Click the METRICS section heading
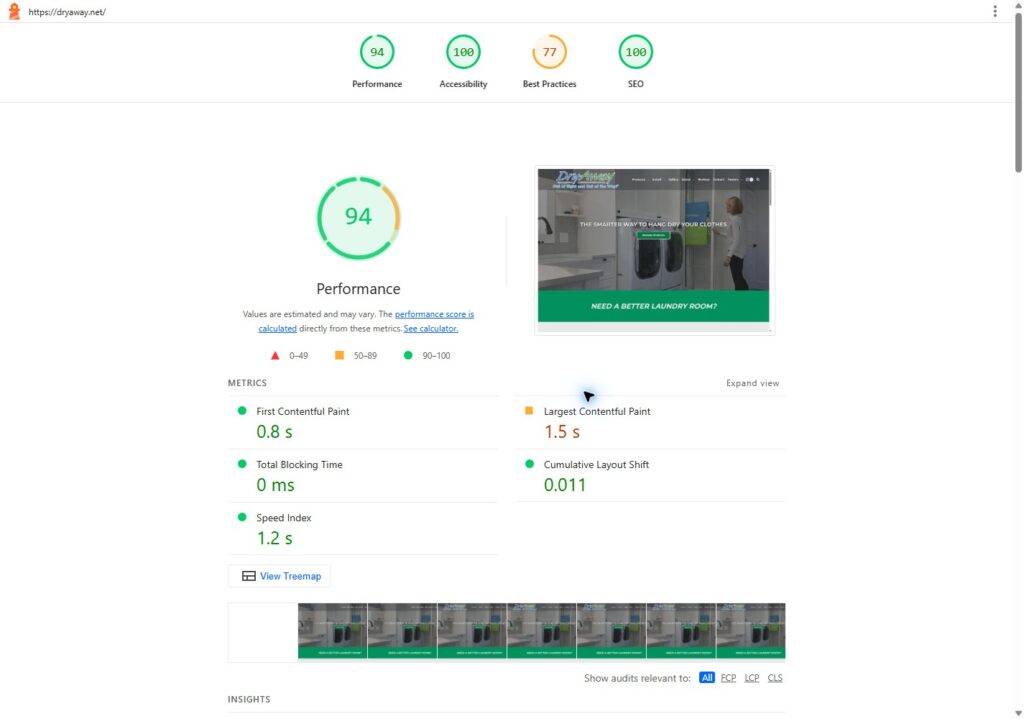Image resolution: width=1024 pixels, height=719 pixels. tap(247, 383)
